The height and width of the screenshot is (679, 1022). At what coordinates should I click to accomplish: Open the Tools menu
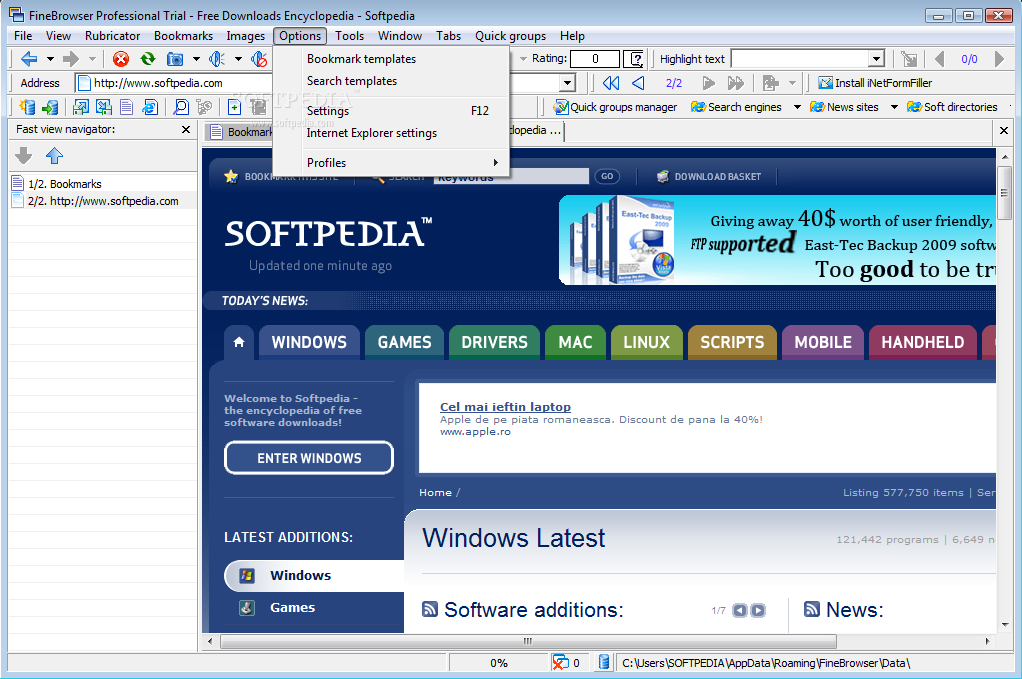[x=349, y=36]
